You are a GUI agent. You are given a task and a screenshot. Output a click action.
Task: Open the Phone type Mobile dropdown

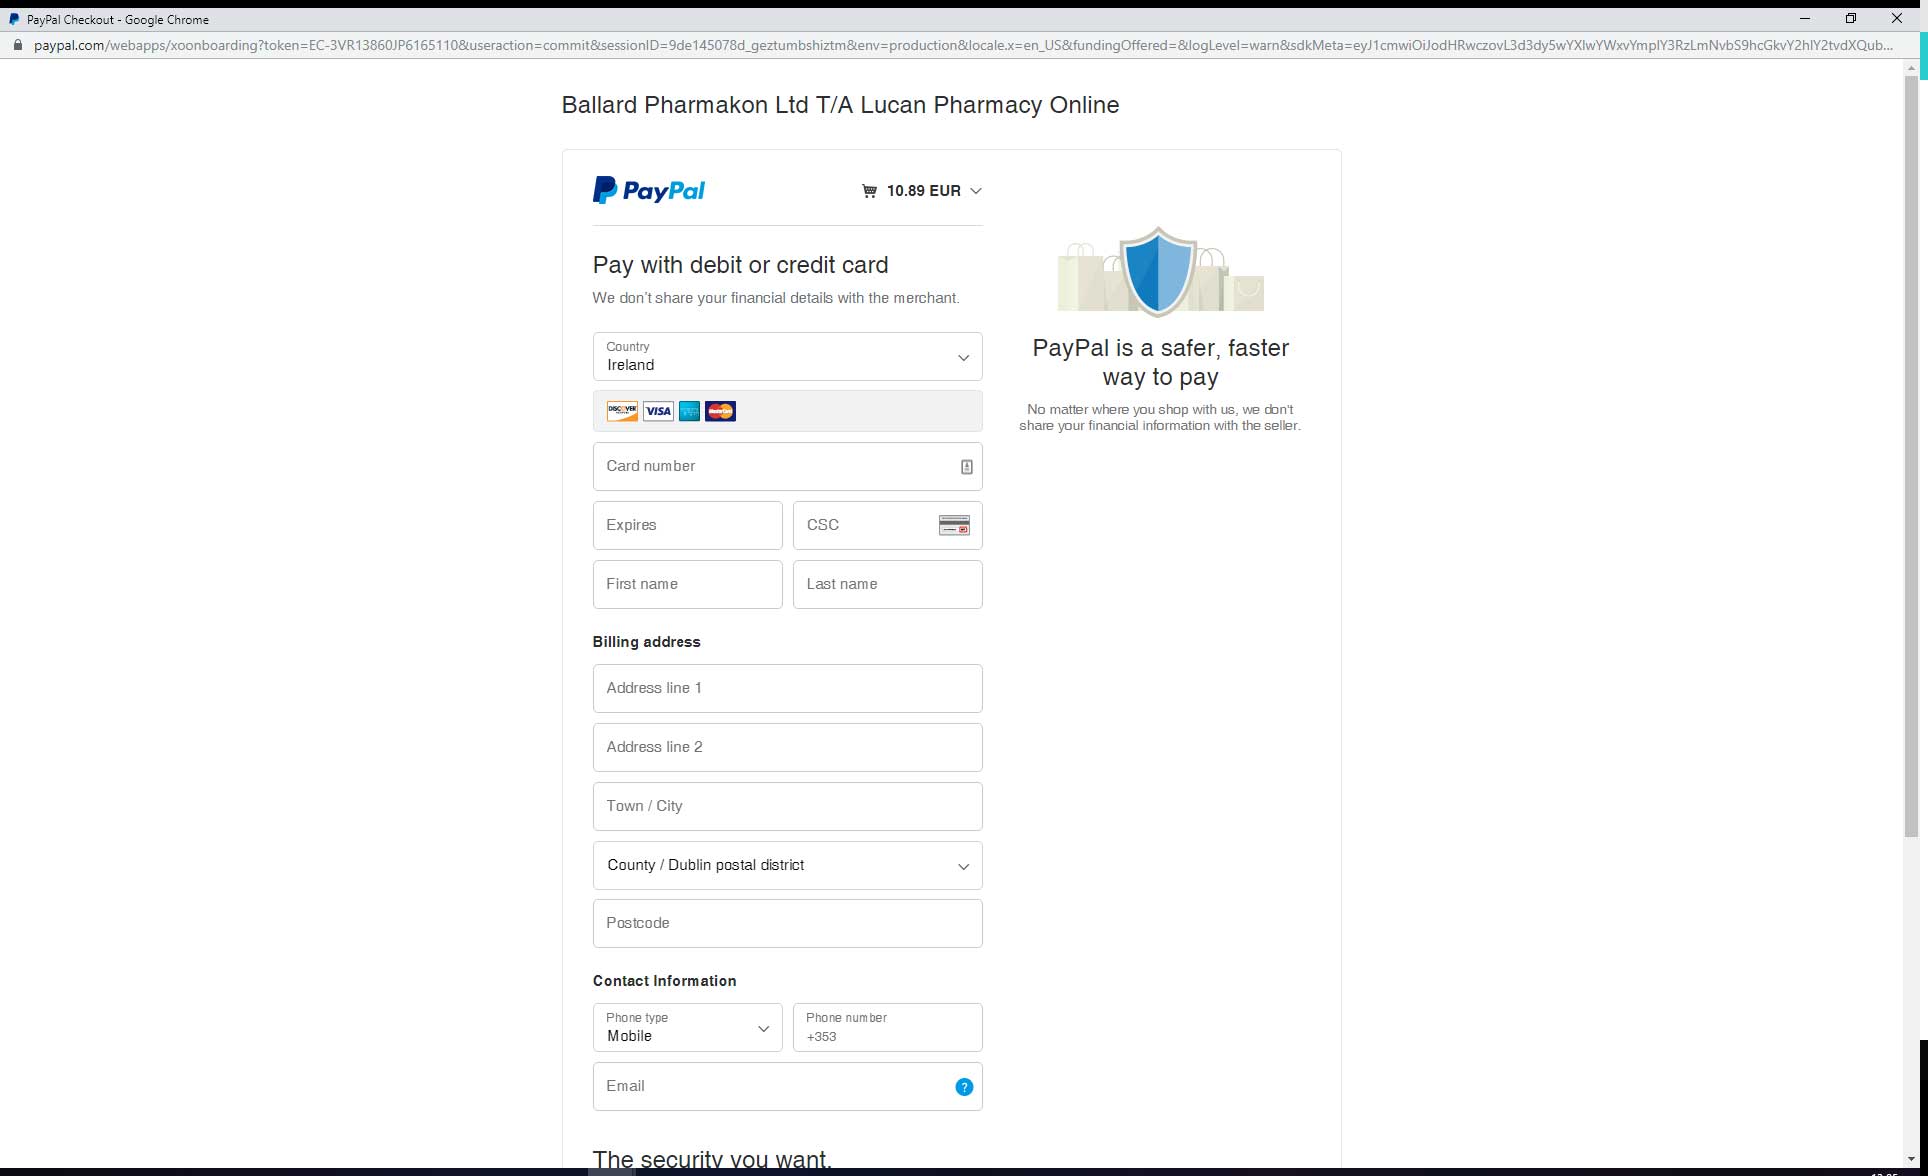click(x=687, y=1028)
